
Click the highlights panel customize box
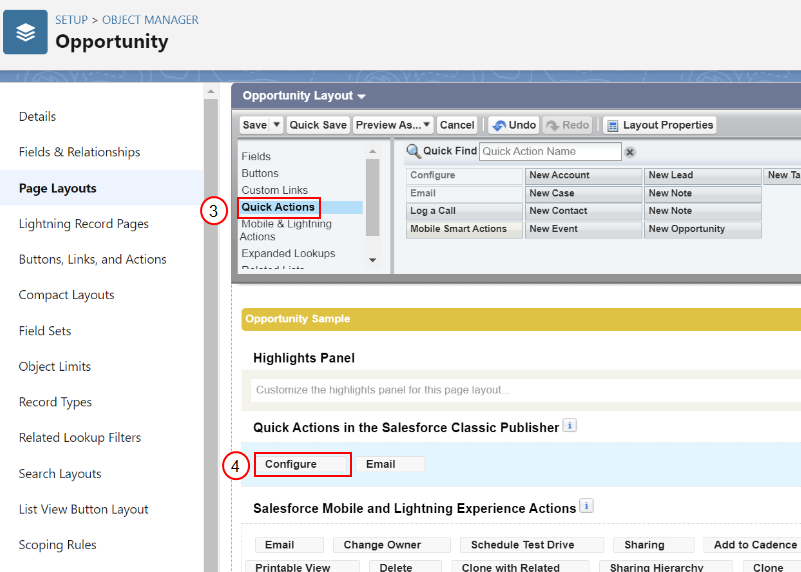tap(526, 390)
